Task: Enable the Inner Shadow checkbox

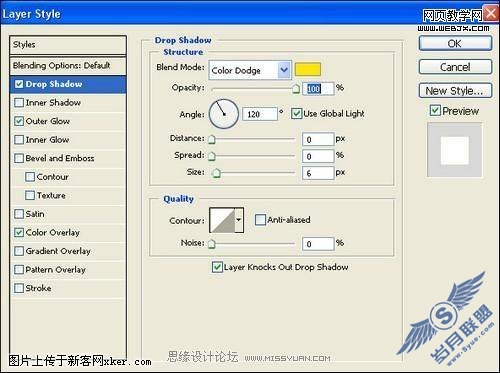Action: (x=19, y=102)
